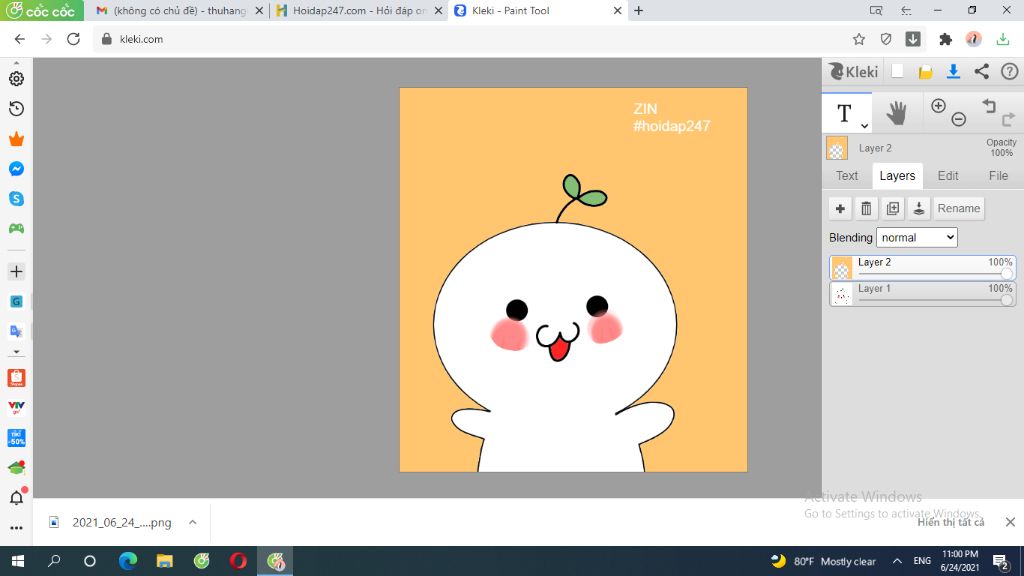Share the drawing via the share icon

pos(982,71)
